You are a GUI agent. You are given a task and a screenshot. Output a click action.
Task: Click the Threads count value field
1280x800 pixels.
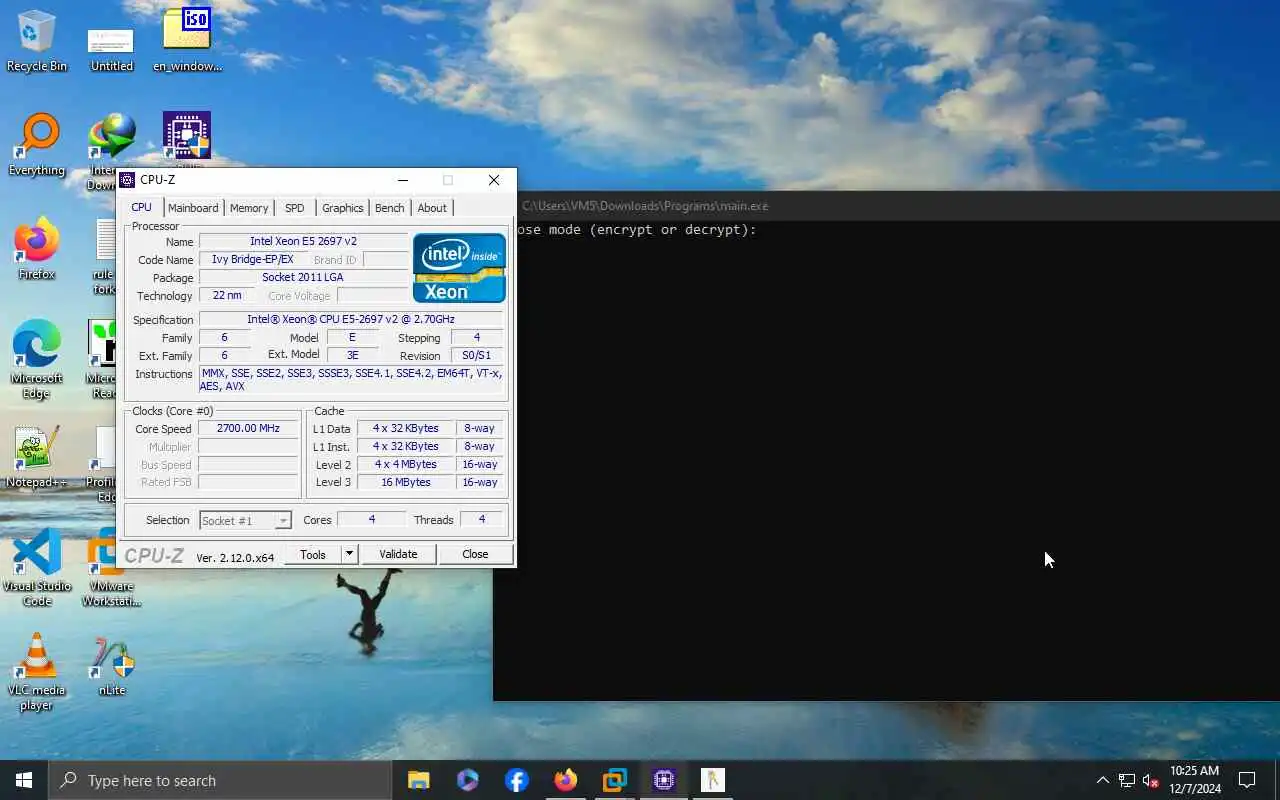click(x=481, y=519)
